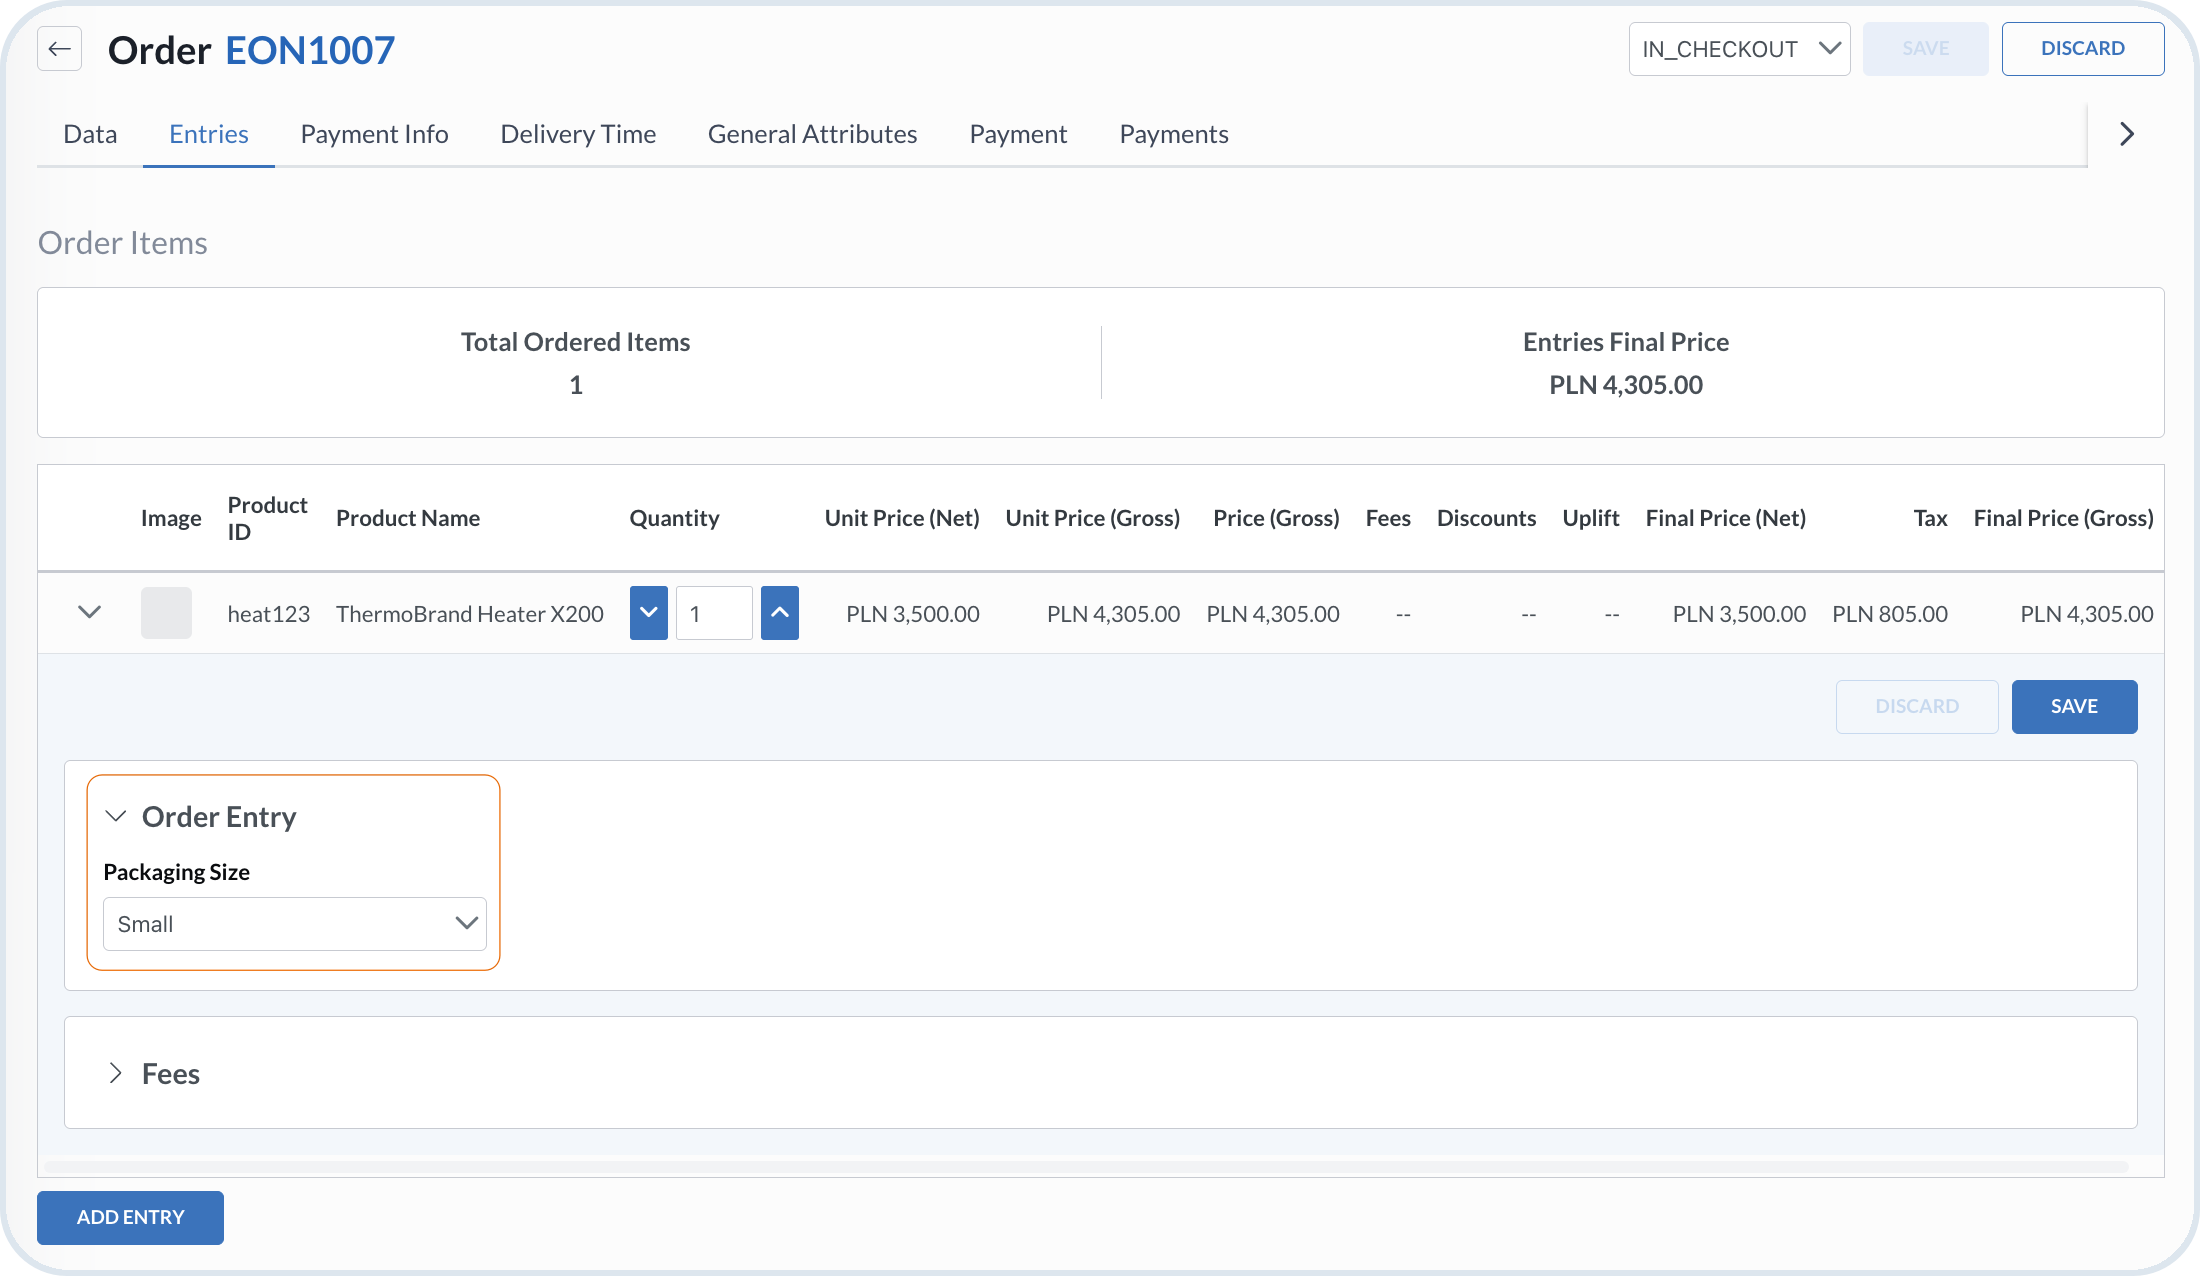Click the Tax value PLN 805.00
The height and width of the screenshot is (1276, 2200).
pyautogui.click(x=1890, y=614)
